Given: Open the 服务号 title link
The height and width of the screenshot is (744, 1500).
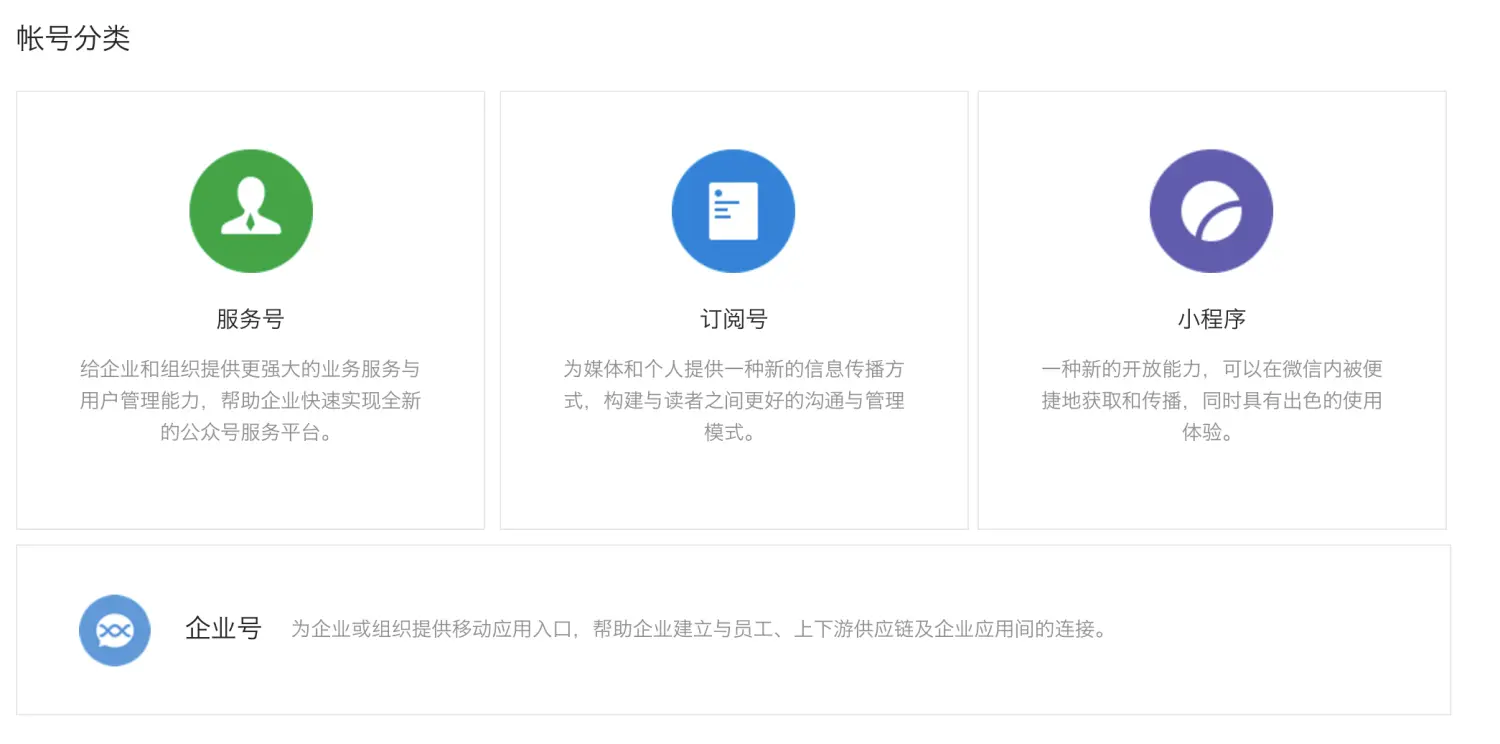Looking at the screenshot, I should pyautogui.click(x=250, y=319).
